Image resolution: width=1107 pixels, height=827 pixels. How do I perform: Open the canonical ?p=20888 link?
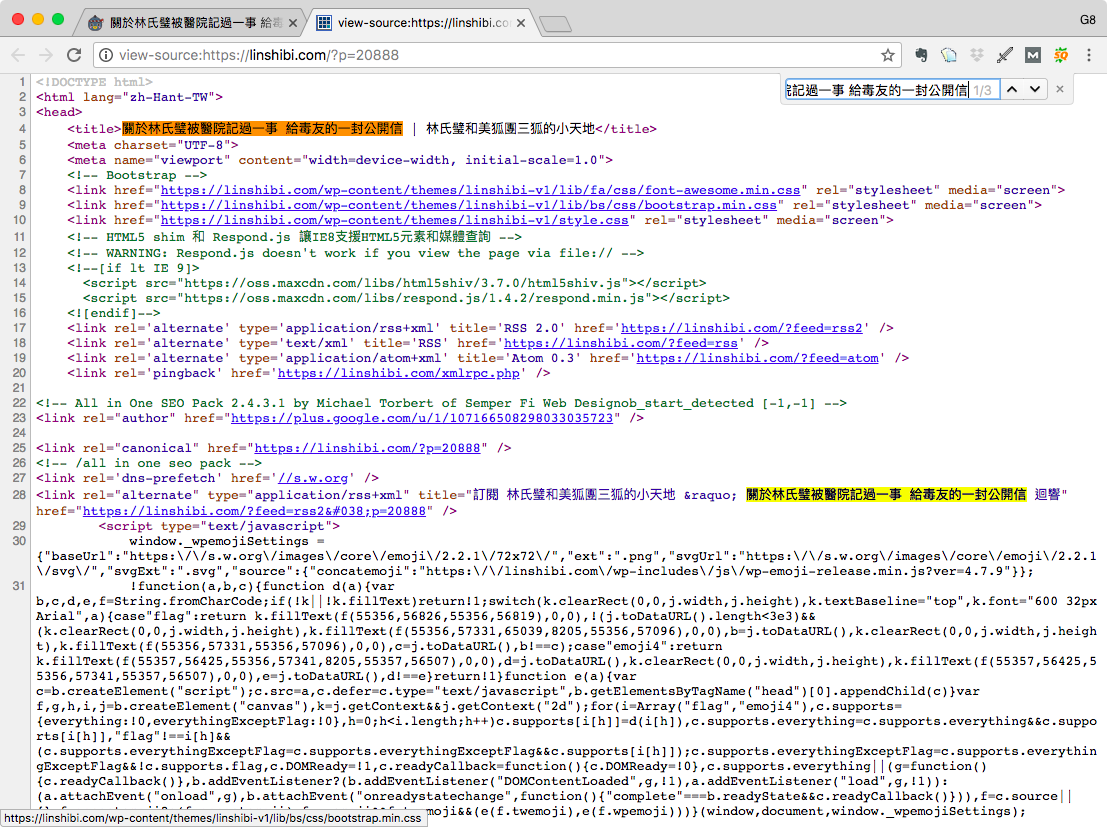[367, 448]
